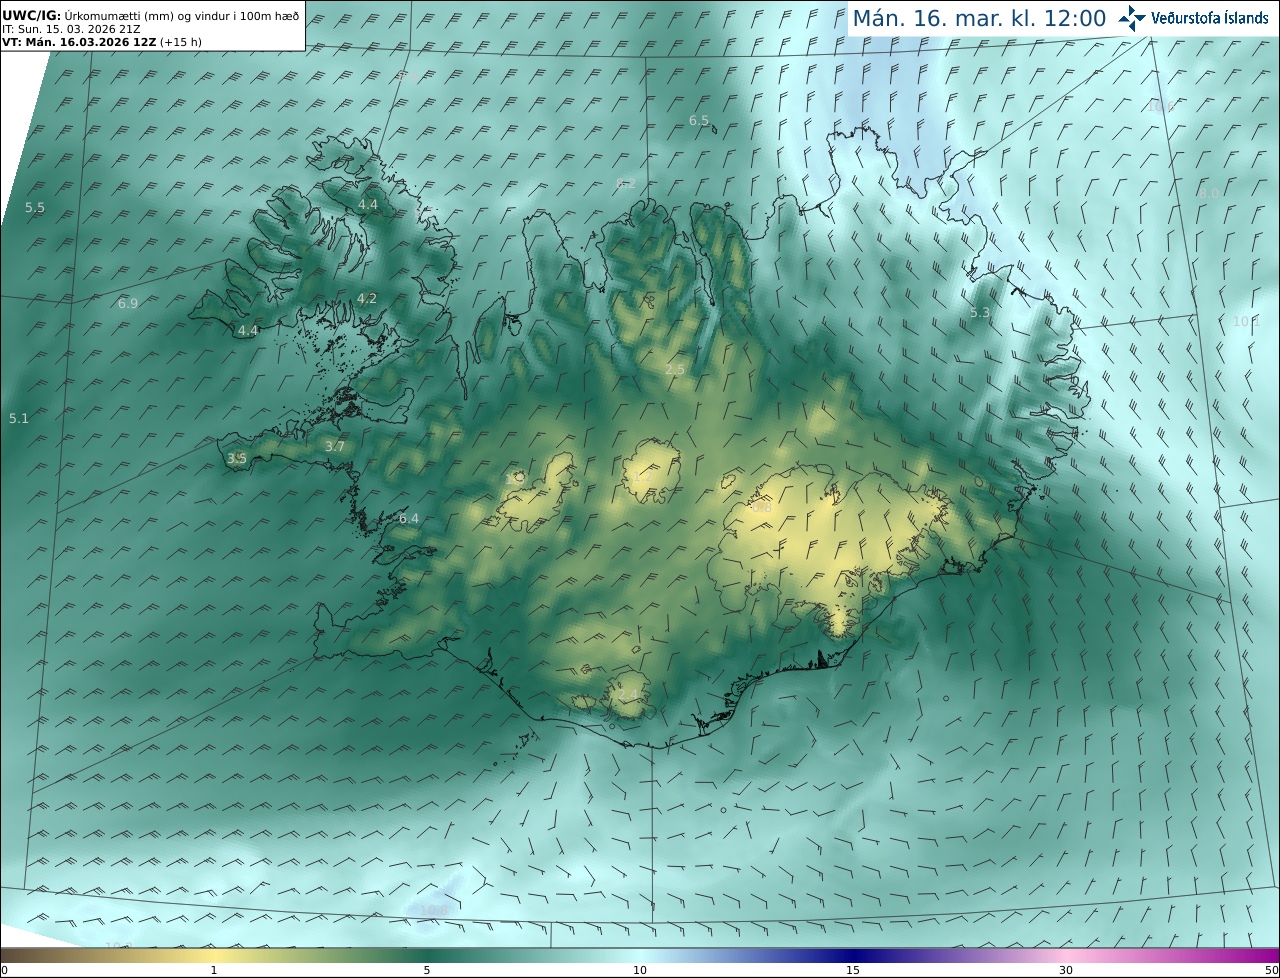The width and height of the screenshot is (1280, 978).
Task: Click the 'Mán. 16. mar. kl. 12:00' timestamp
Action: click(x=979, y=18)
